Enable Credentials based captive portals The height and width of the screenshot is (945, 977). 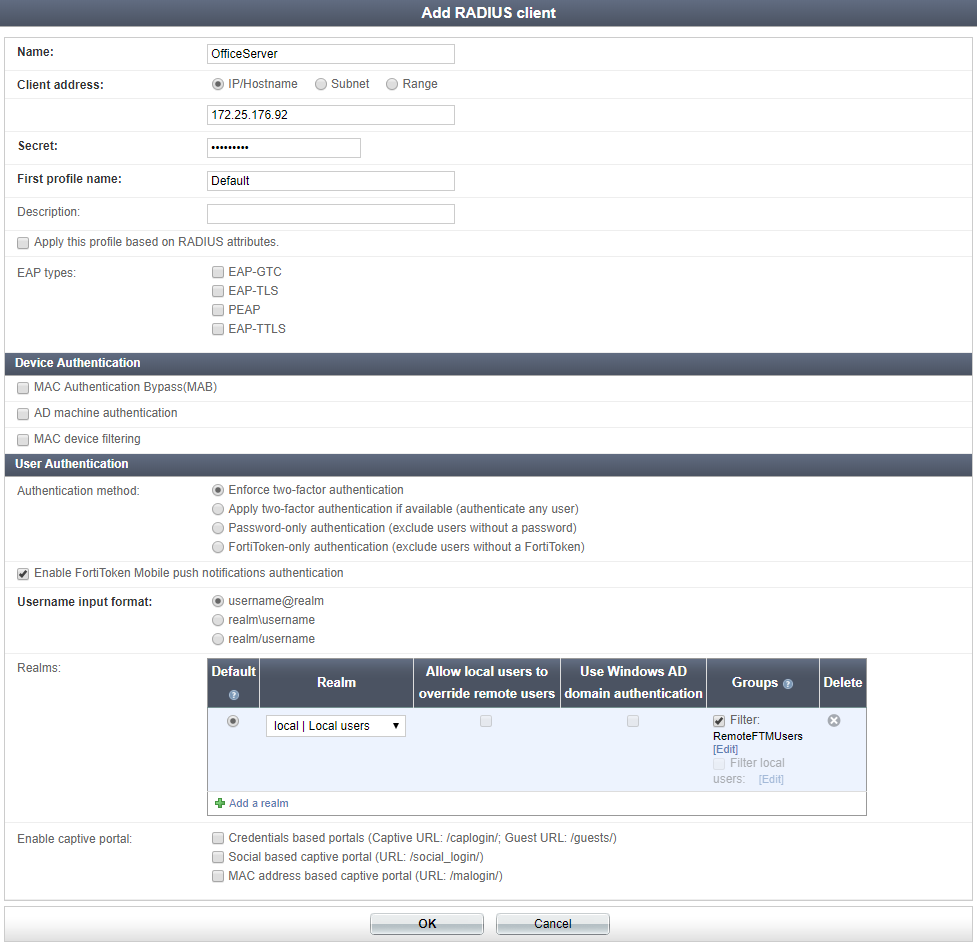coord(218,838)
